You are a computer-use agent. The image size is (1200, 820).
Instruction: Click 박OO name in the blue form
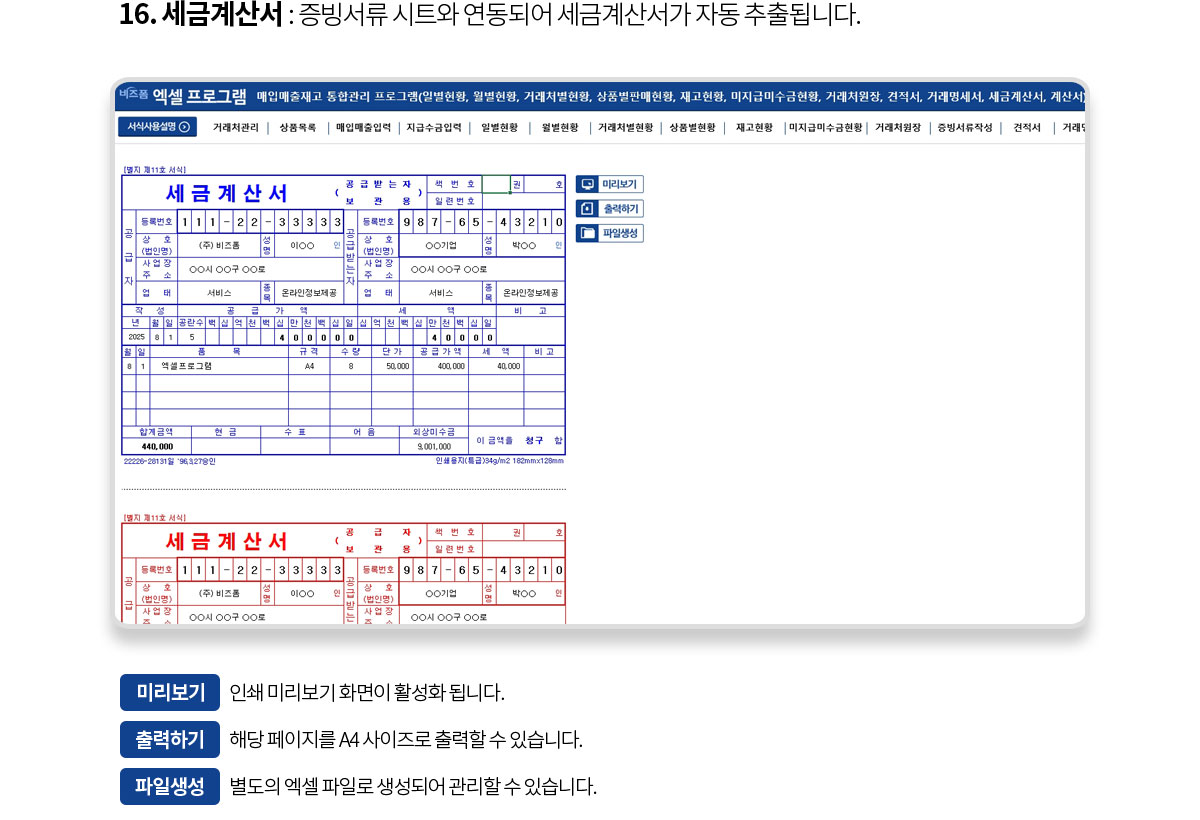523,245
